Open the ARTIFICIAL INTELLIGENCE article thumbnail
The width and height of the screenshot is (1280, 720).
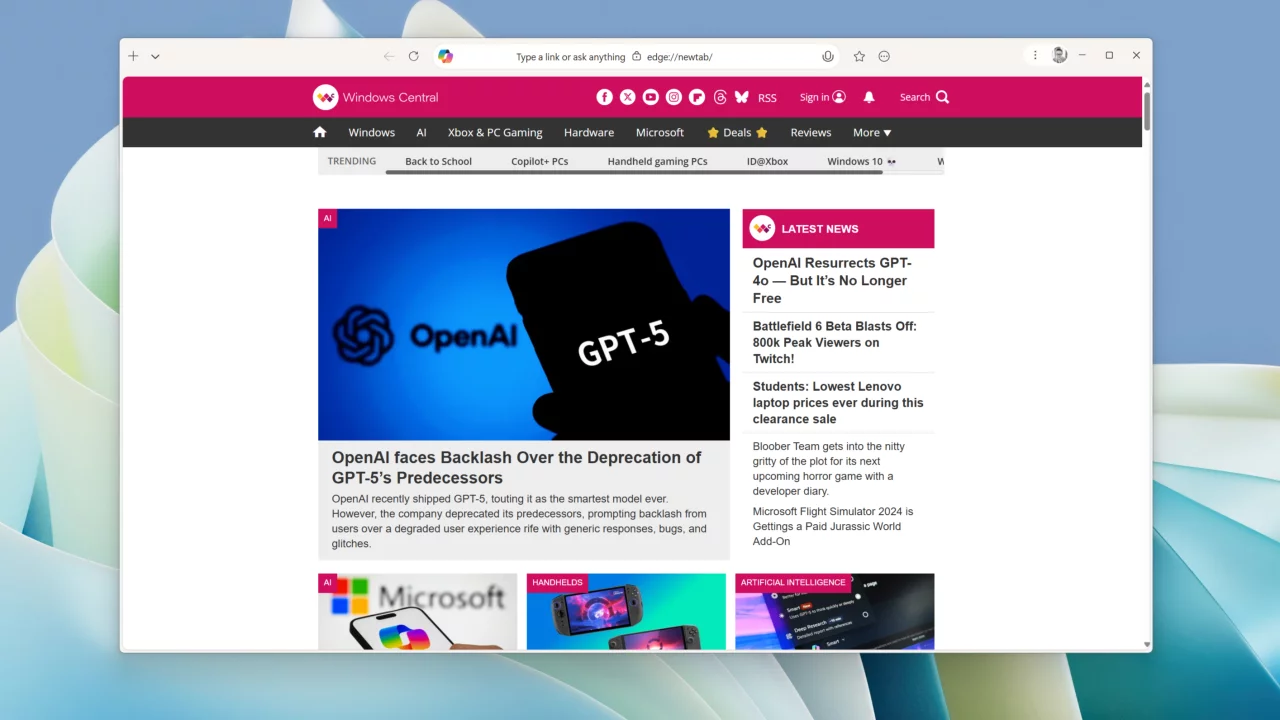coord(835,612)
